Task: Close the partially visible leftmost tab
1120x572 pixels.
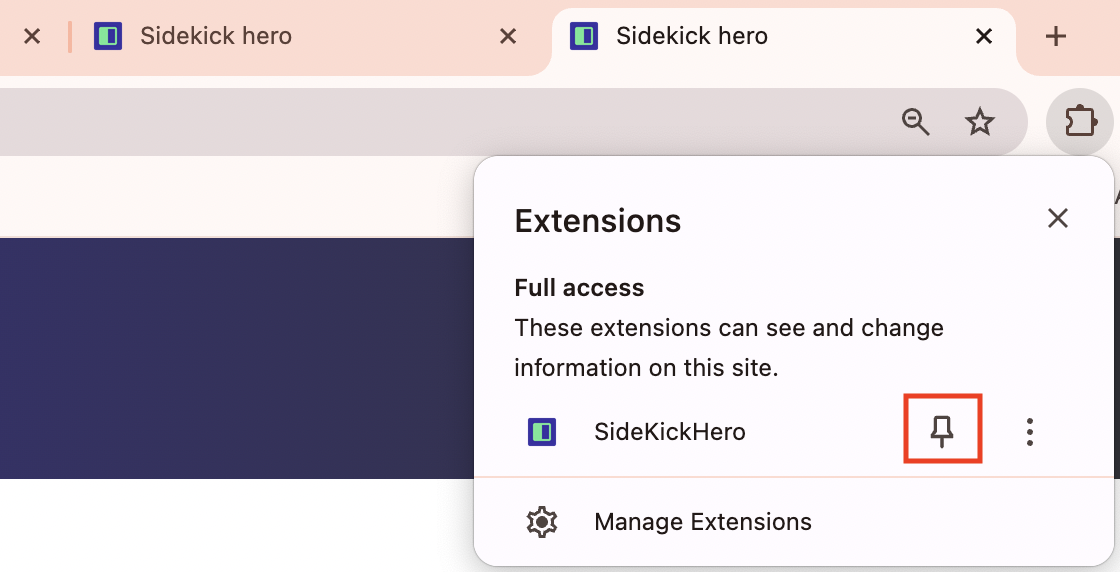Action: coord(32,37)
